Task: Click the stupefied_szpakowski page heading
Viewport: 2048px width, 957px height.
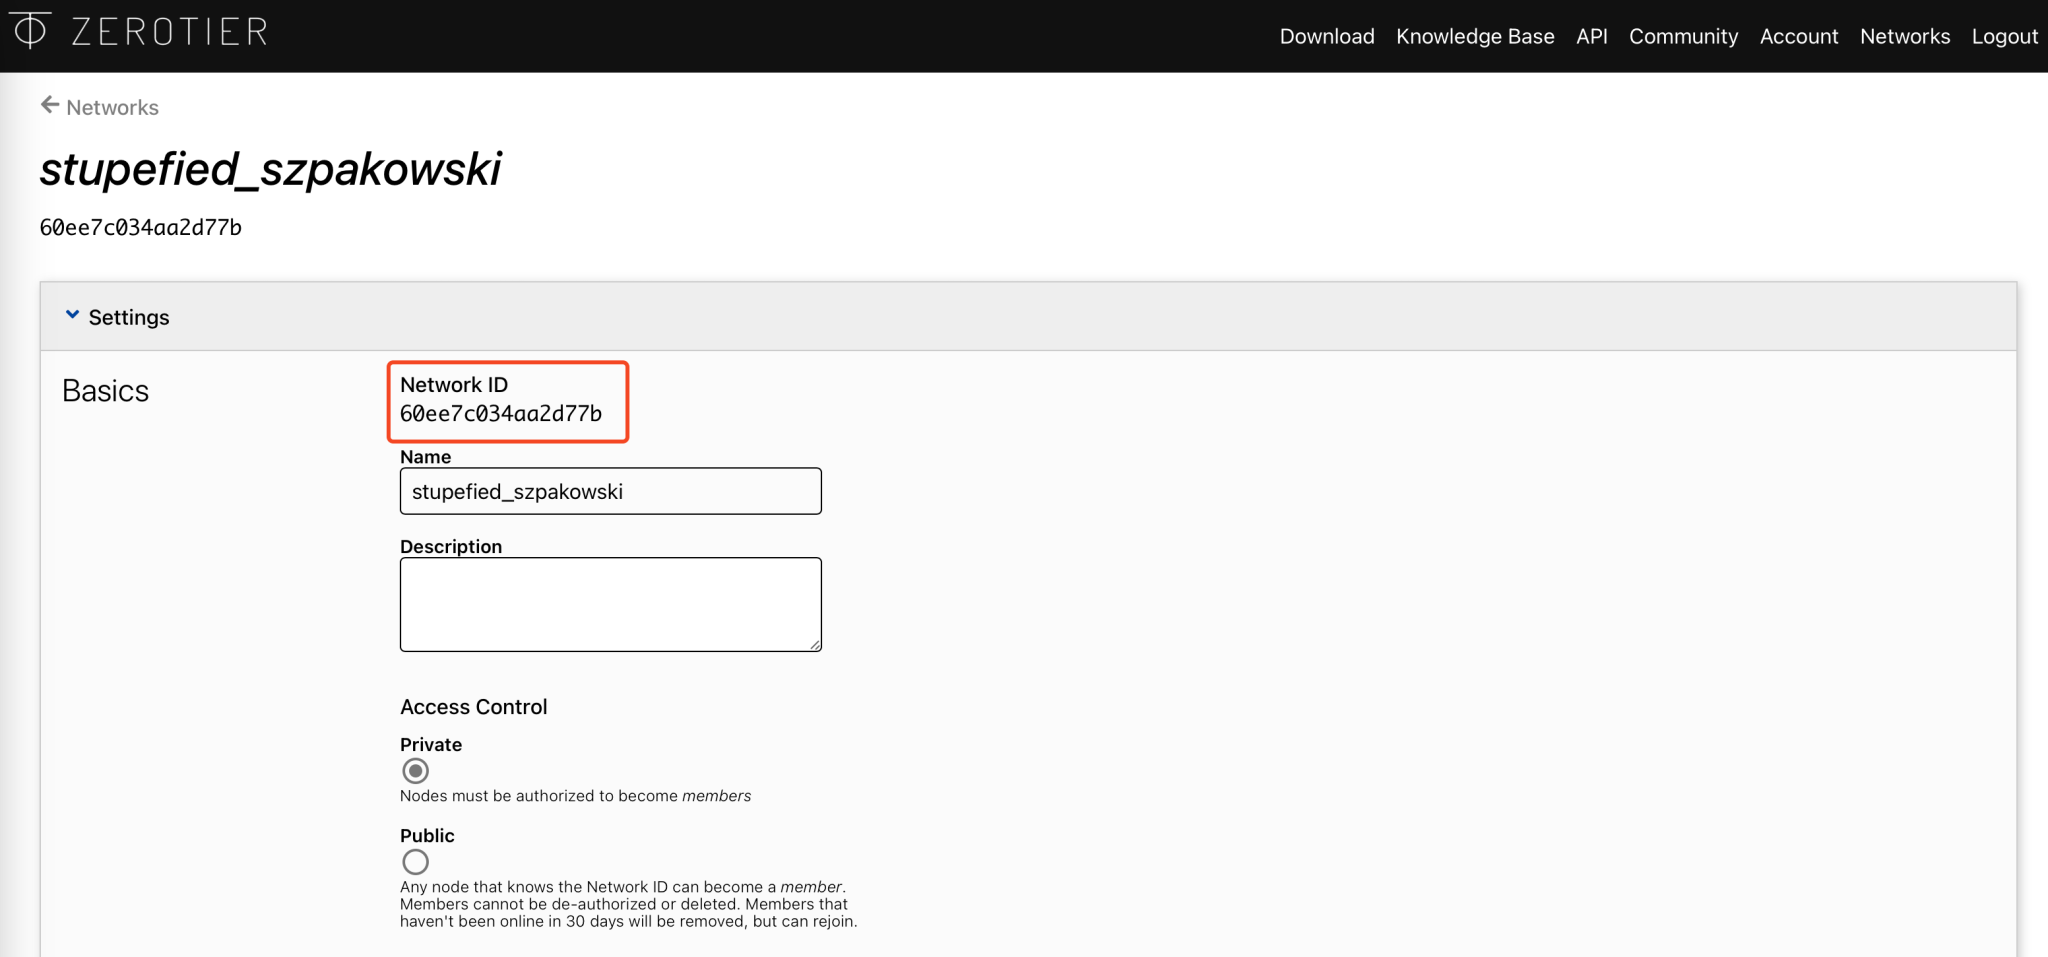Action: 270,169
